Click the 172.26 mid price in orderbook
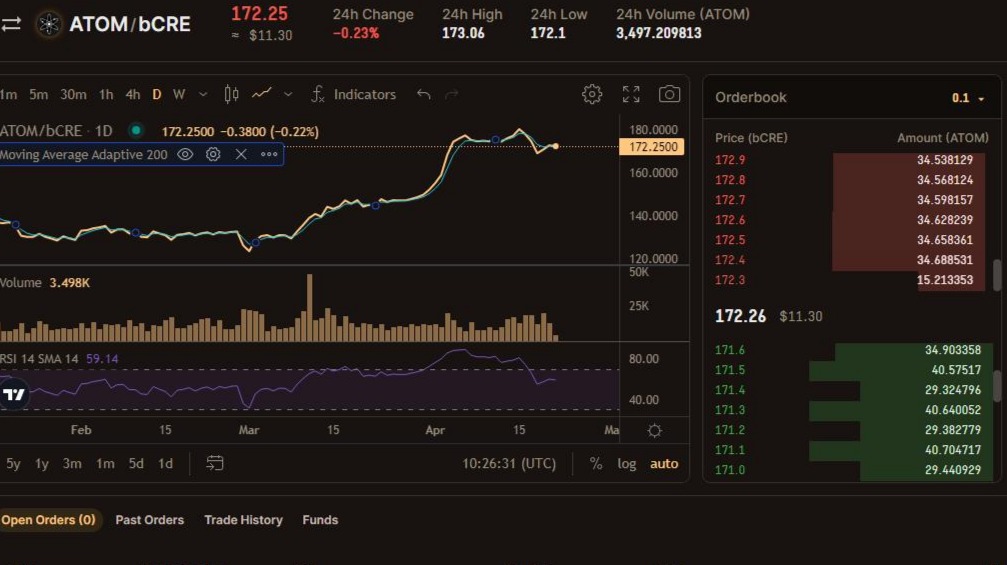The height and width of the screenshot is (565, 1007). pos(740,316)
